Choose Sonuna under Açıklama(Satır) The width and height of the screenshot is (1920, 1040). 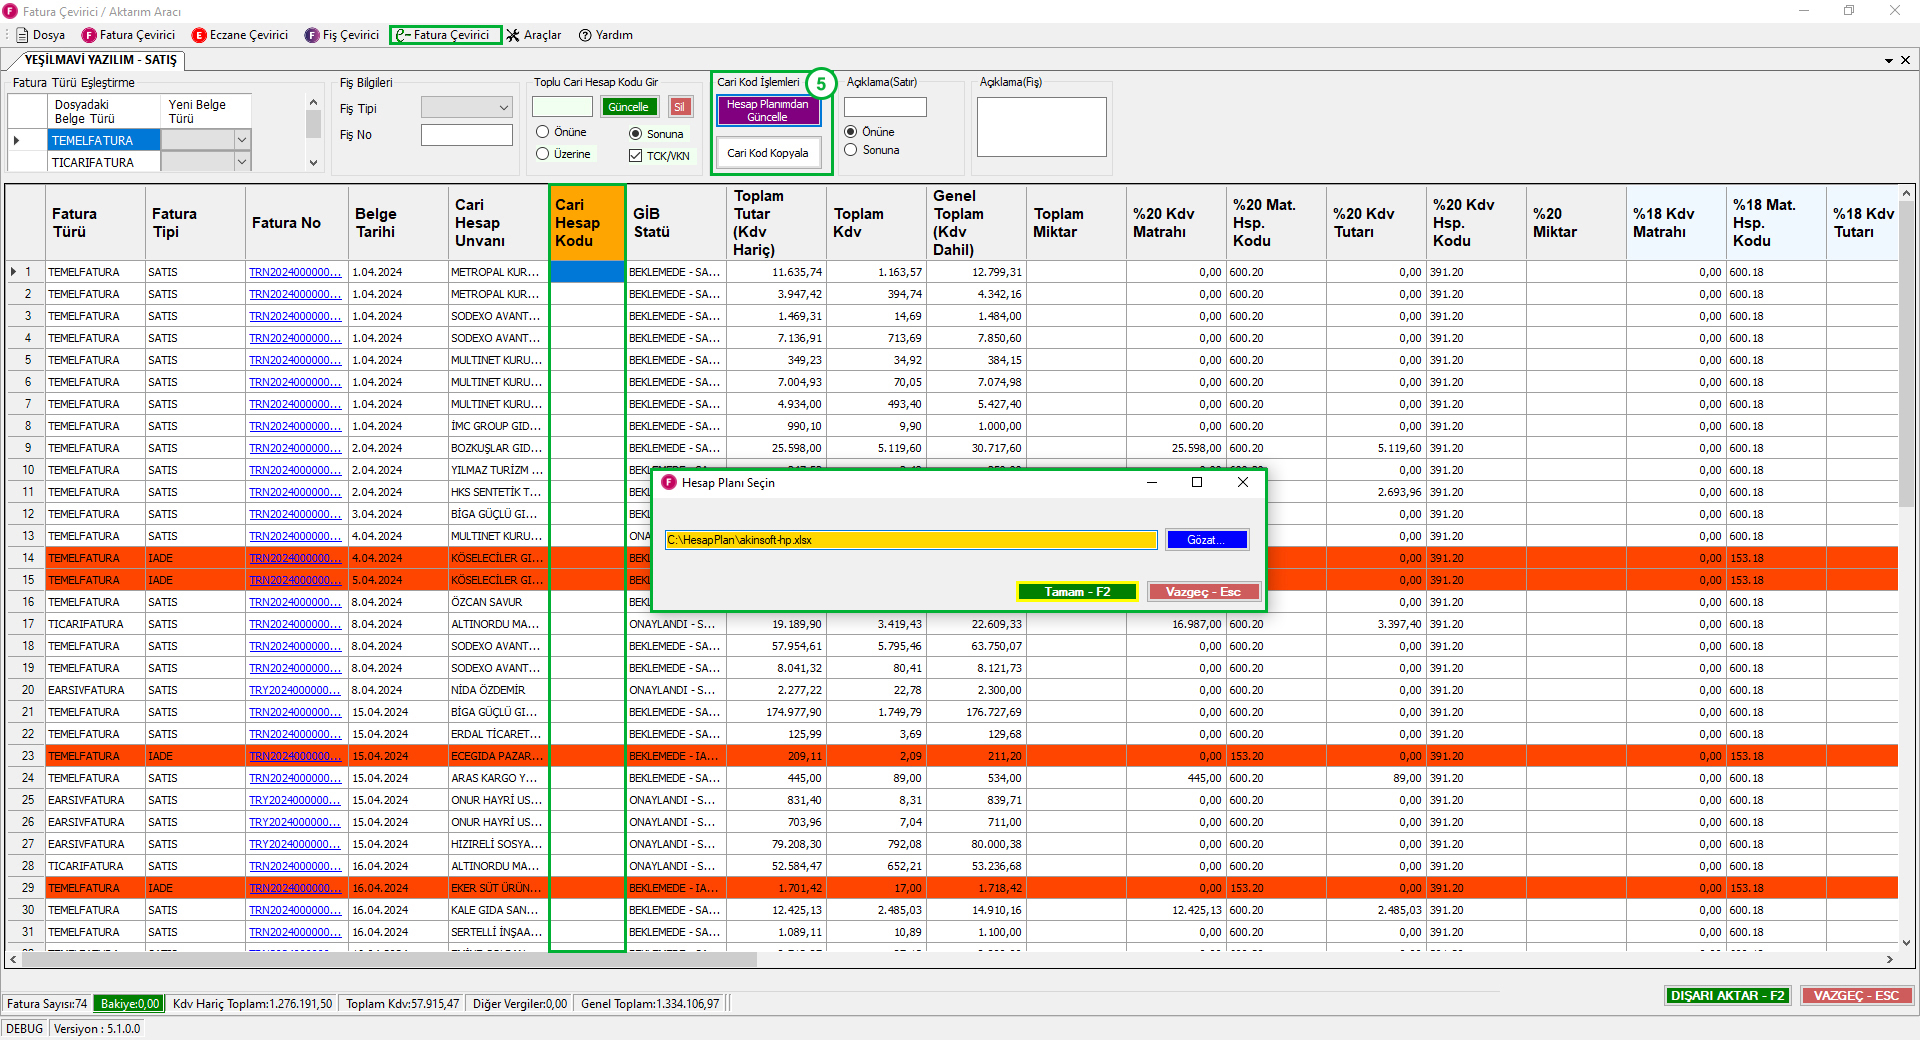coord(851,150)
